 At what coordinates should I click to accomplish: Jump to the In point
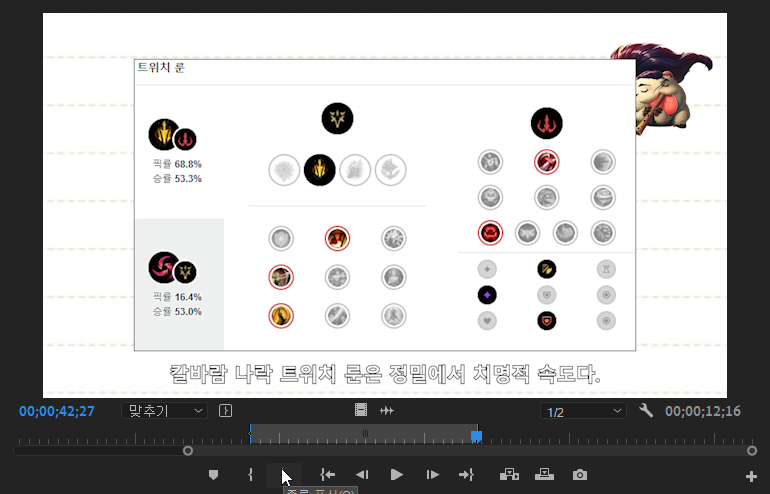point(328,475)
